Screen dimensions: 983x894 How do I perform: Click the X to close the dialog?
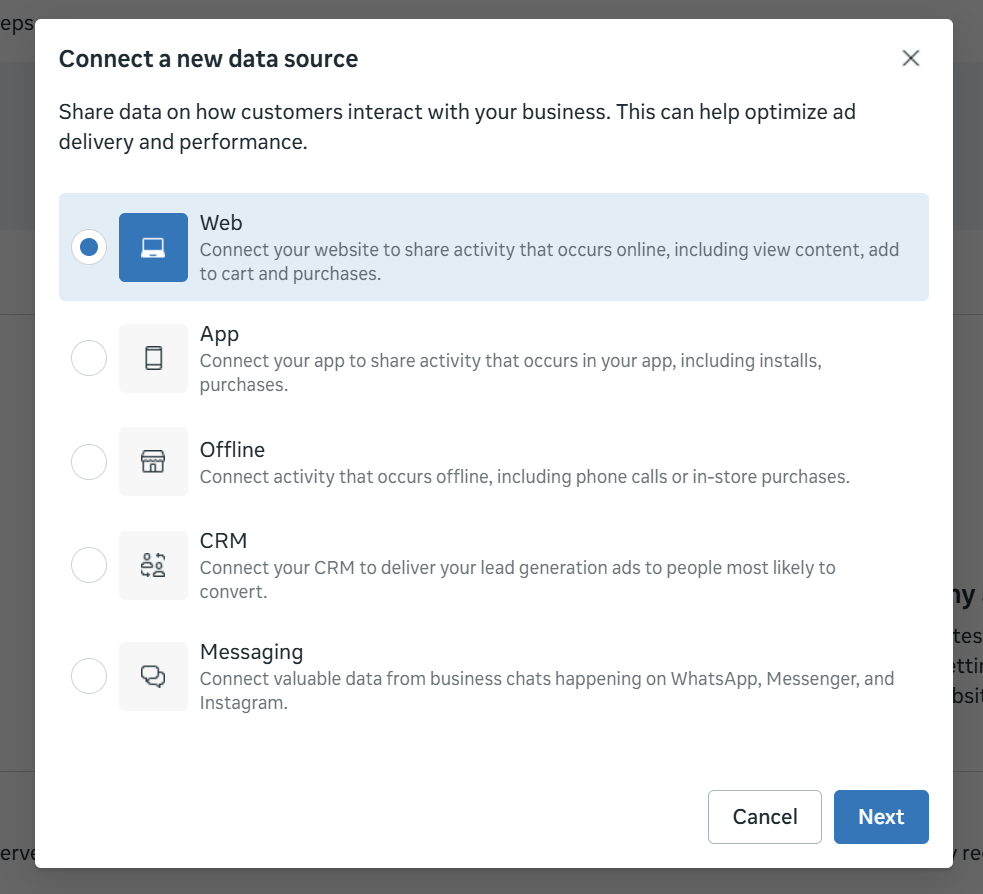[x=910, y=58]
